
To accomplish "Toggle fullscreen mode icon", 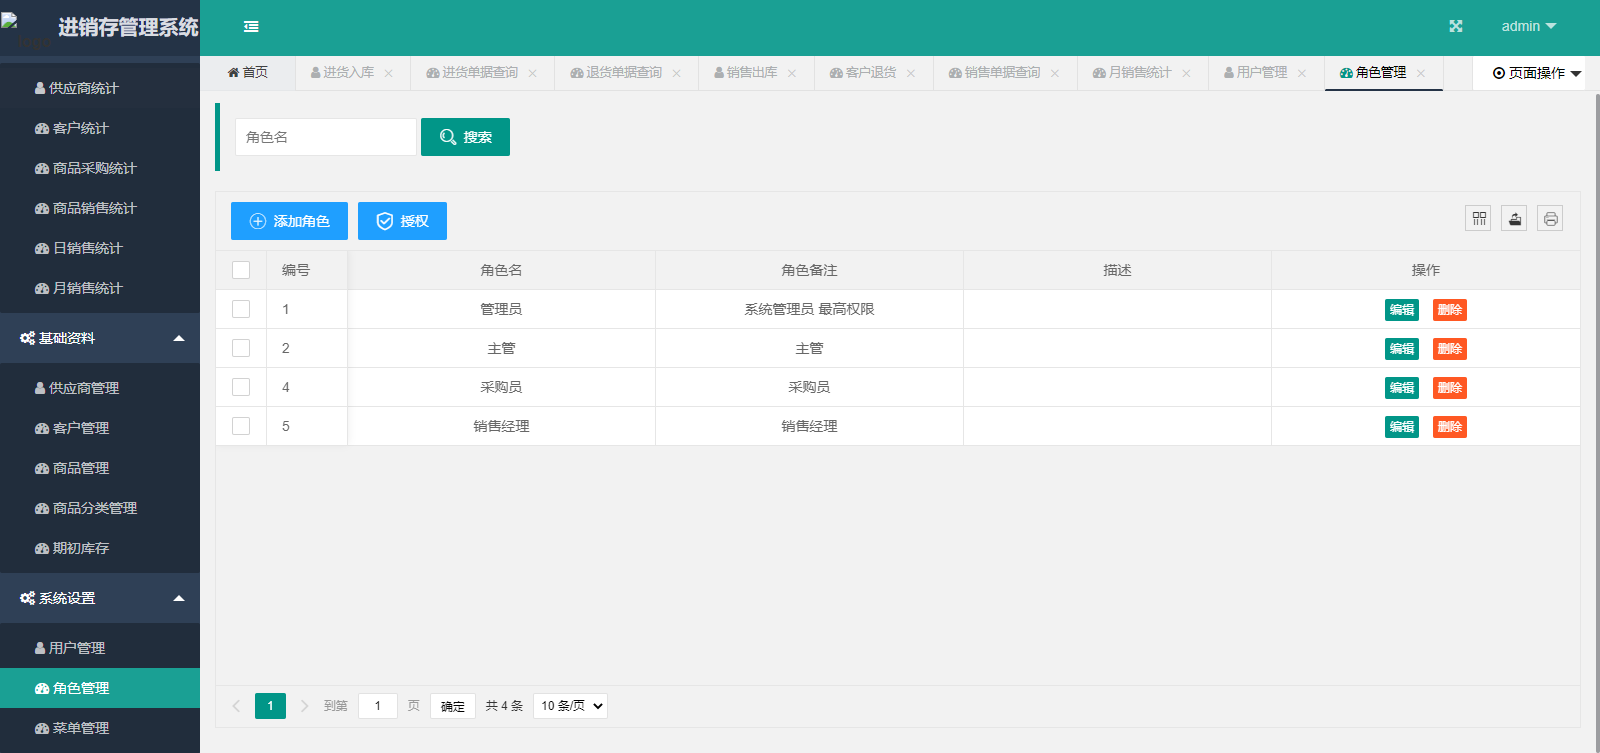I will coord(1456,27).
